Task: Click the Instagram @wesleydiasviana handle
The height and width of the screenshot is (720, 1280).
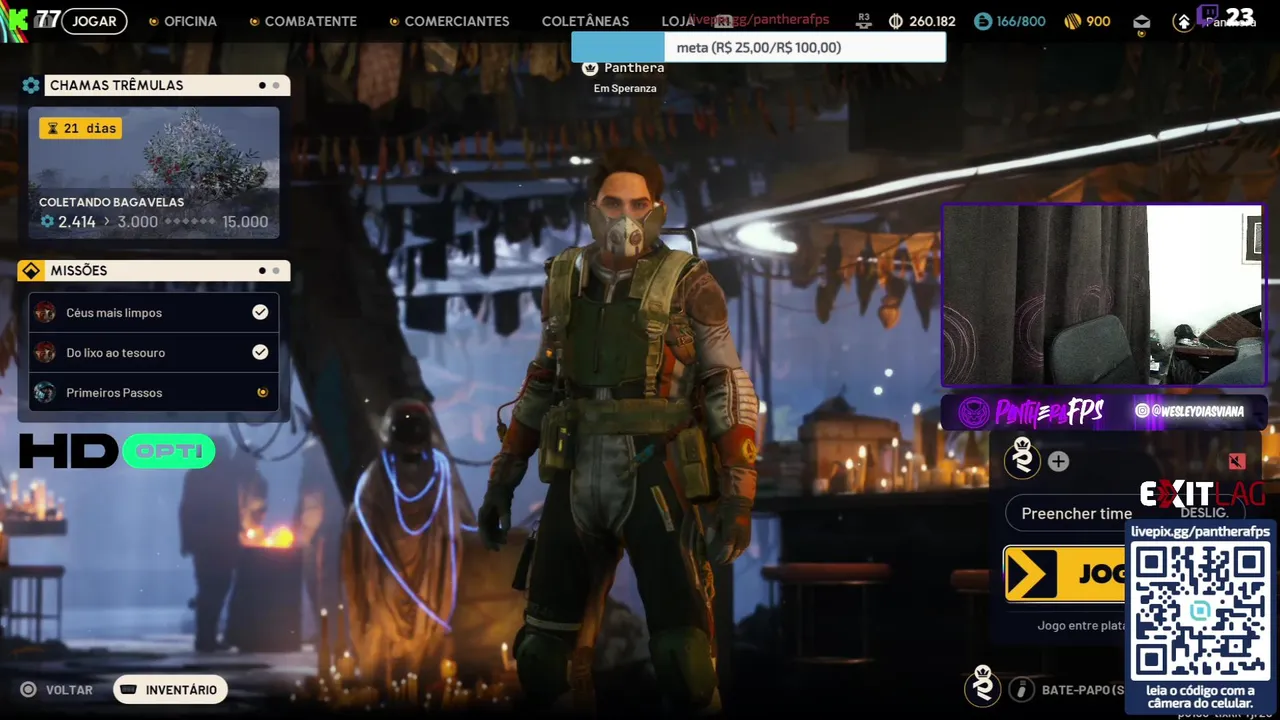Action: pyautogui.click(x=1189, y=410)
